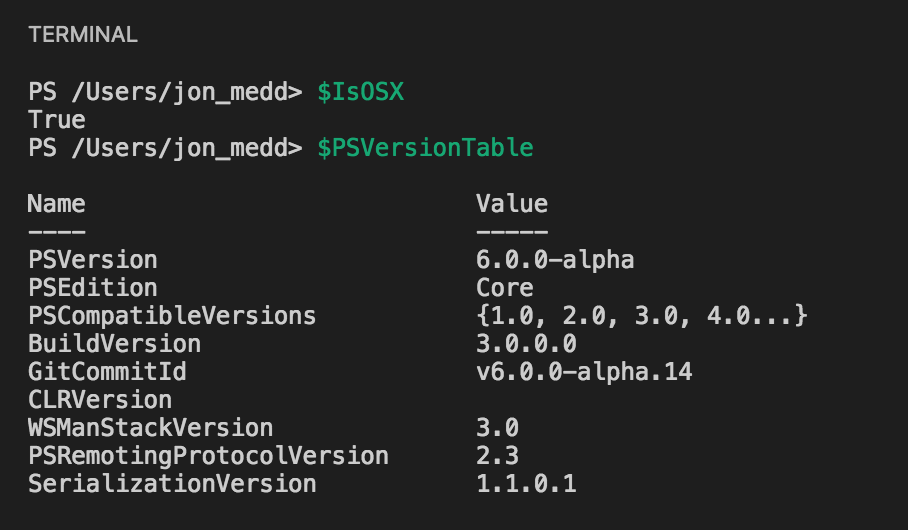Click the PSEdition row name
The image size is (908, 530).
[93, 288]
